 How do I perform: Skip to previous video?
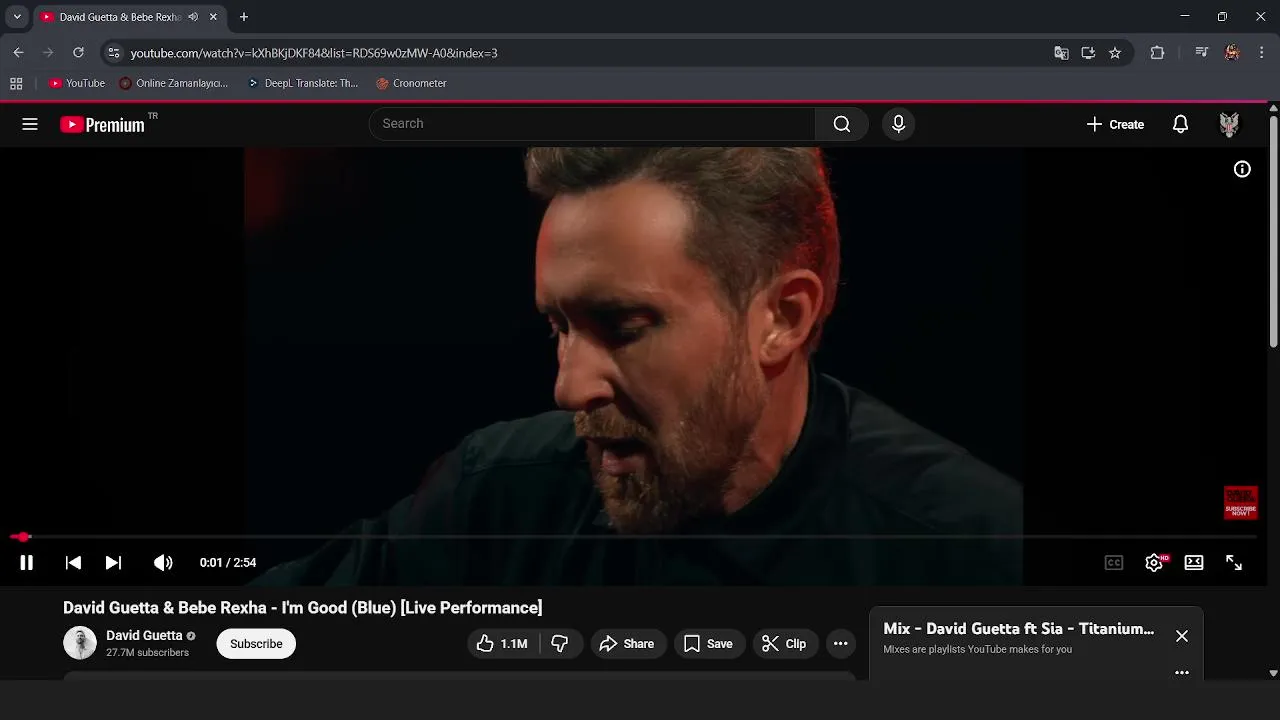click(x=73, y=563)
